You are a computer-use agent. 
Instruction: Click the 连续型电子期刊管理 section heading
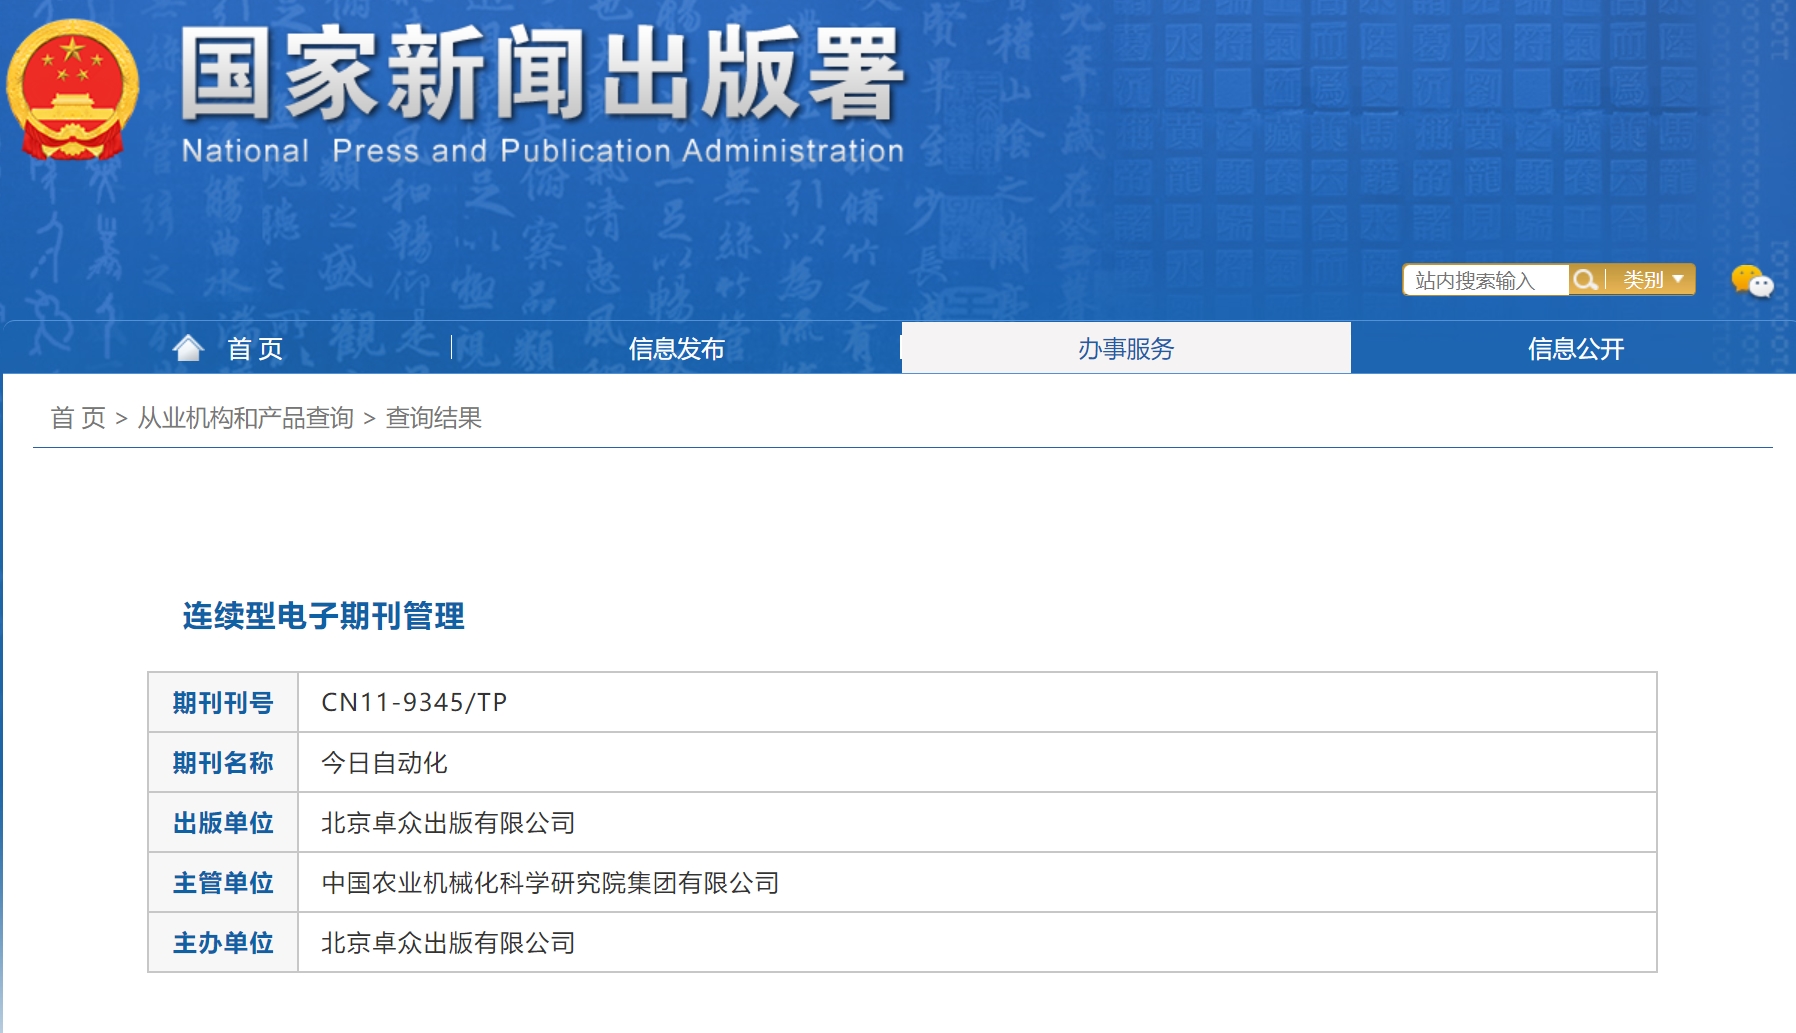(323, 616)
